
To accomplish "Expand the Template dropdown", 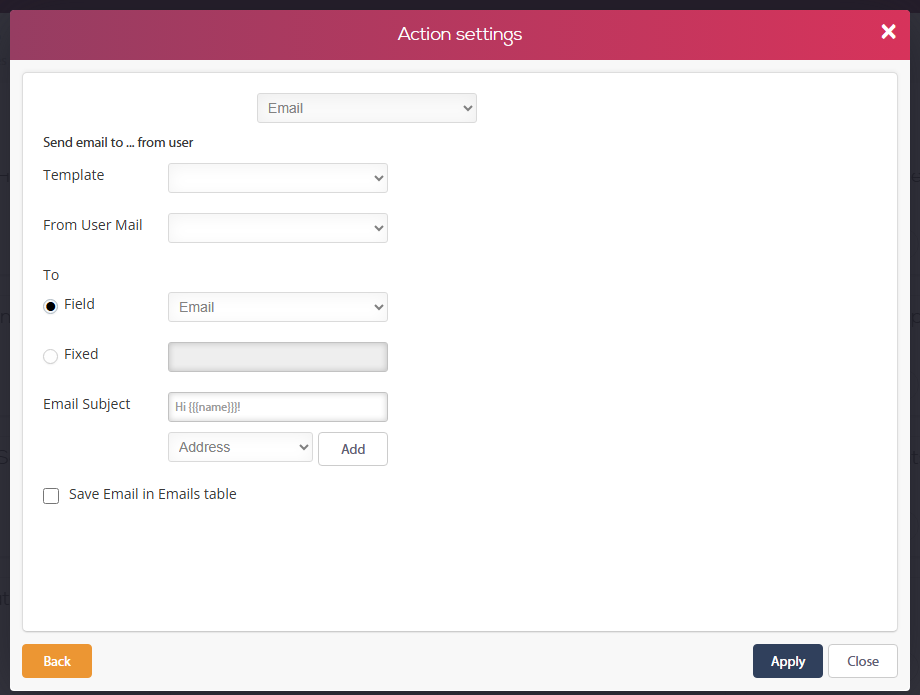I will pos(278,178).
